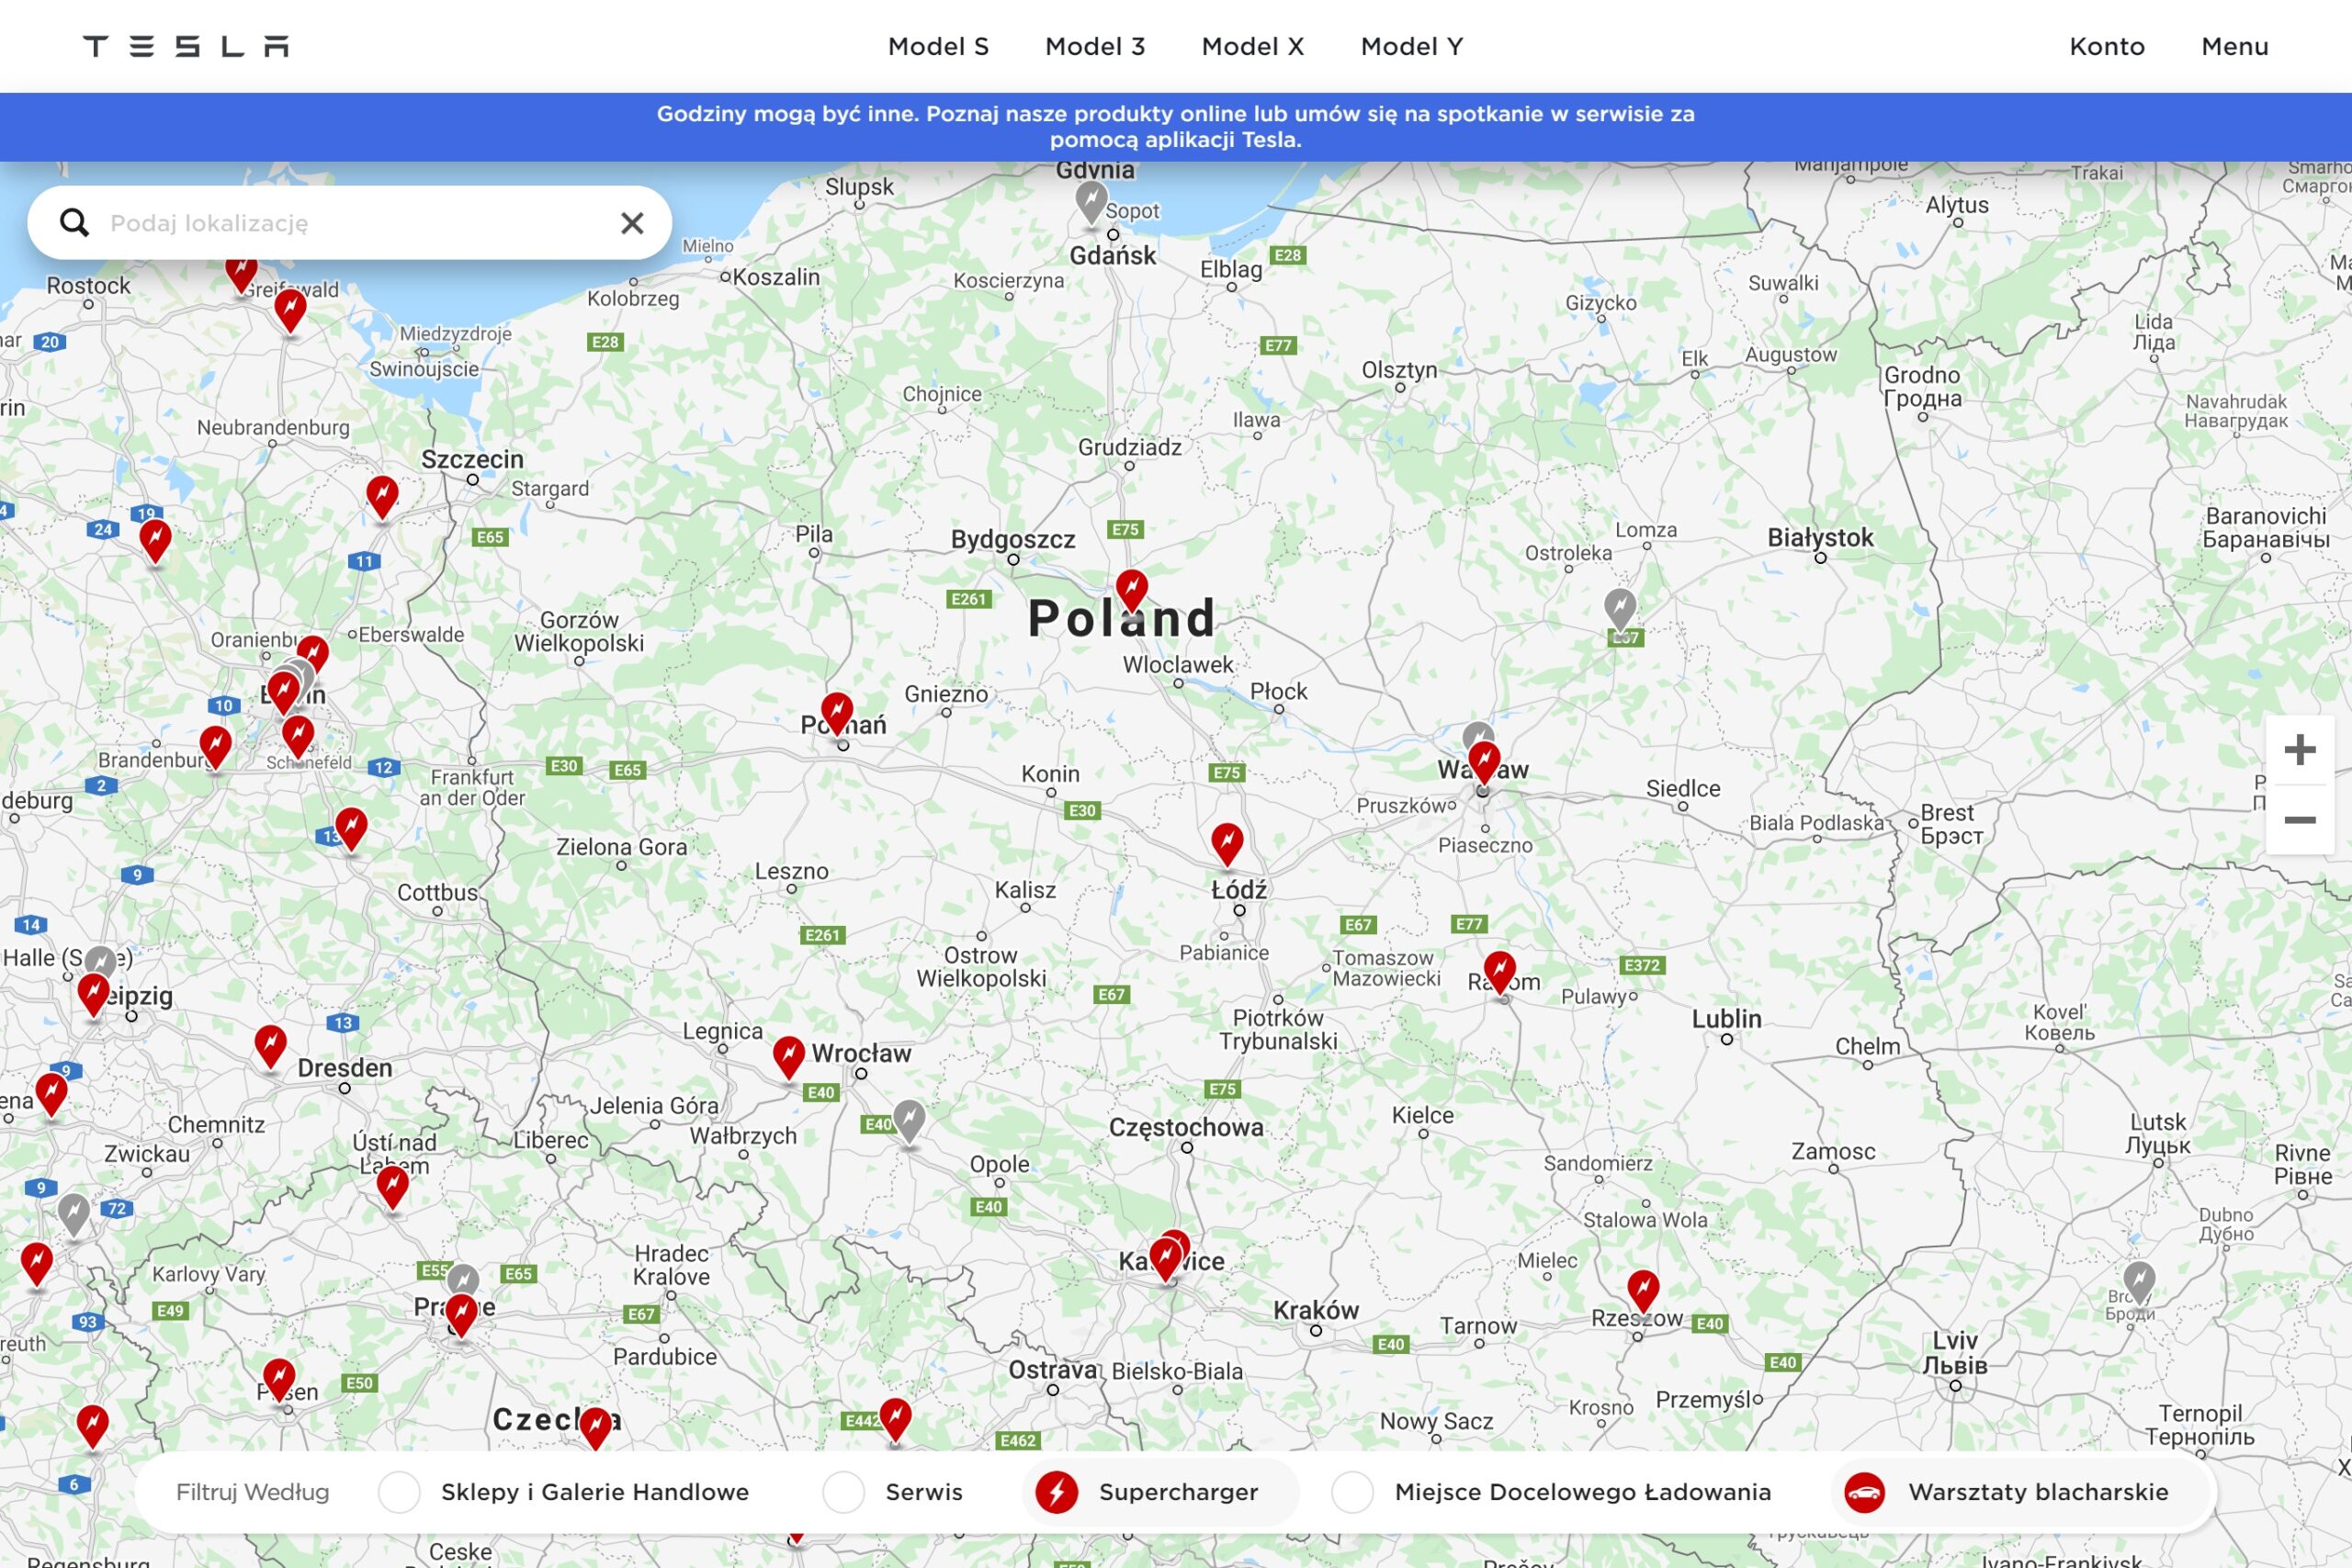Open Model Y page
2352x1568 pixels.
[1411, 46]
